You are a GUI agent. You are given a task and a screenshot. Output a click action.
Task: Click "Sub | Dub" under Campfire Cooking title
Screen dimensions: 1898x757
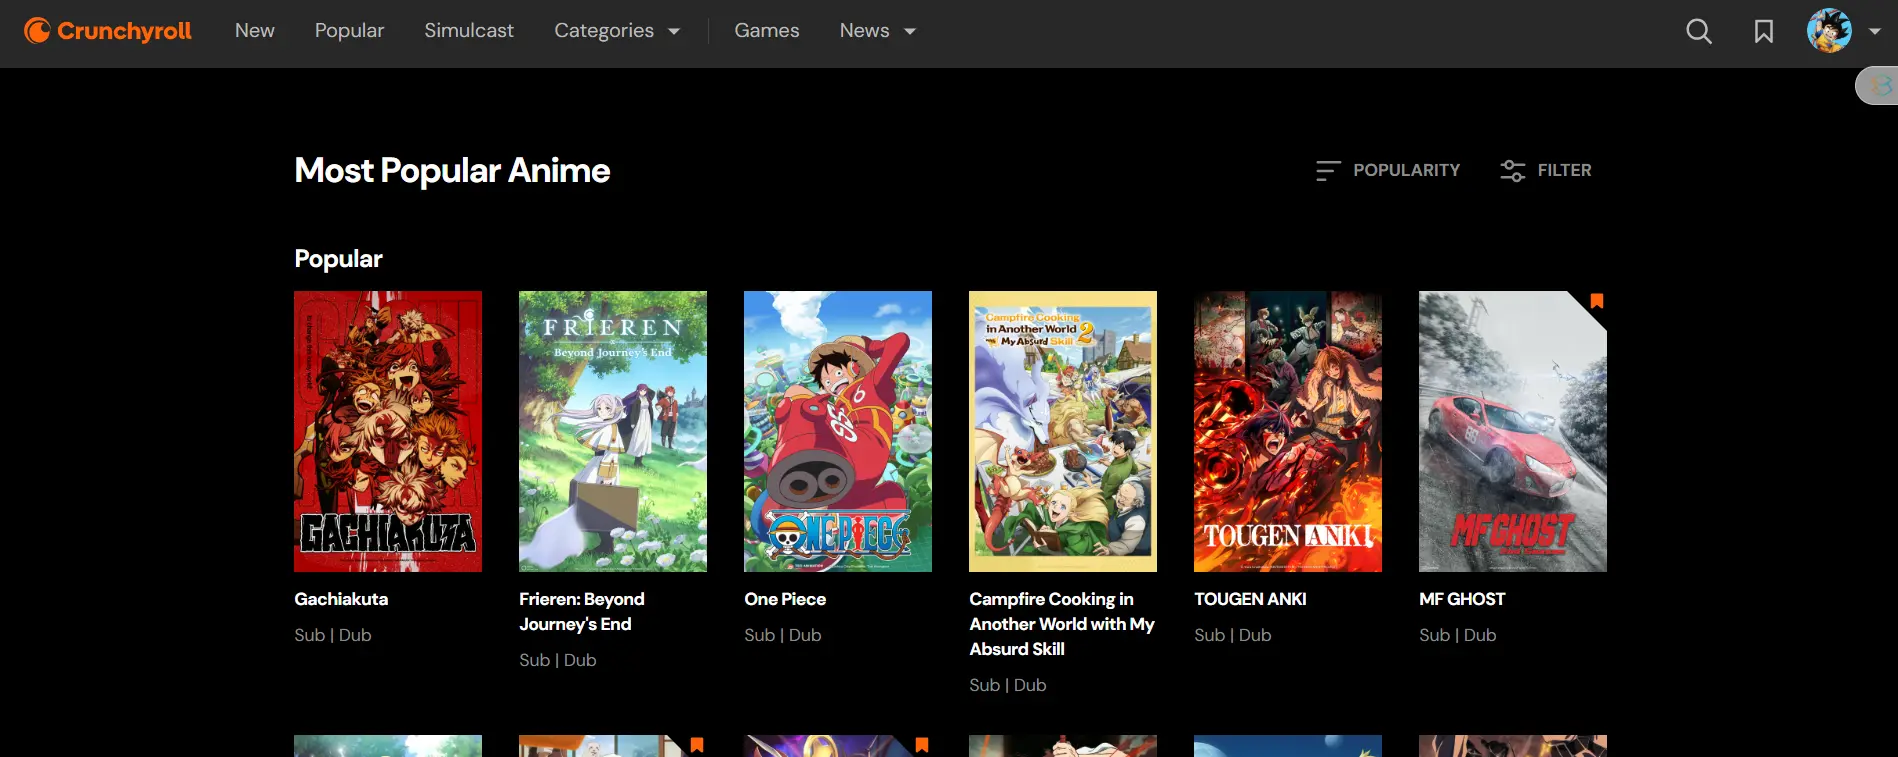[x=1008, y=685]
